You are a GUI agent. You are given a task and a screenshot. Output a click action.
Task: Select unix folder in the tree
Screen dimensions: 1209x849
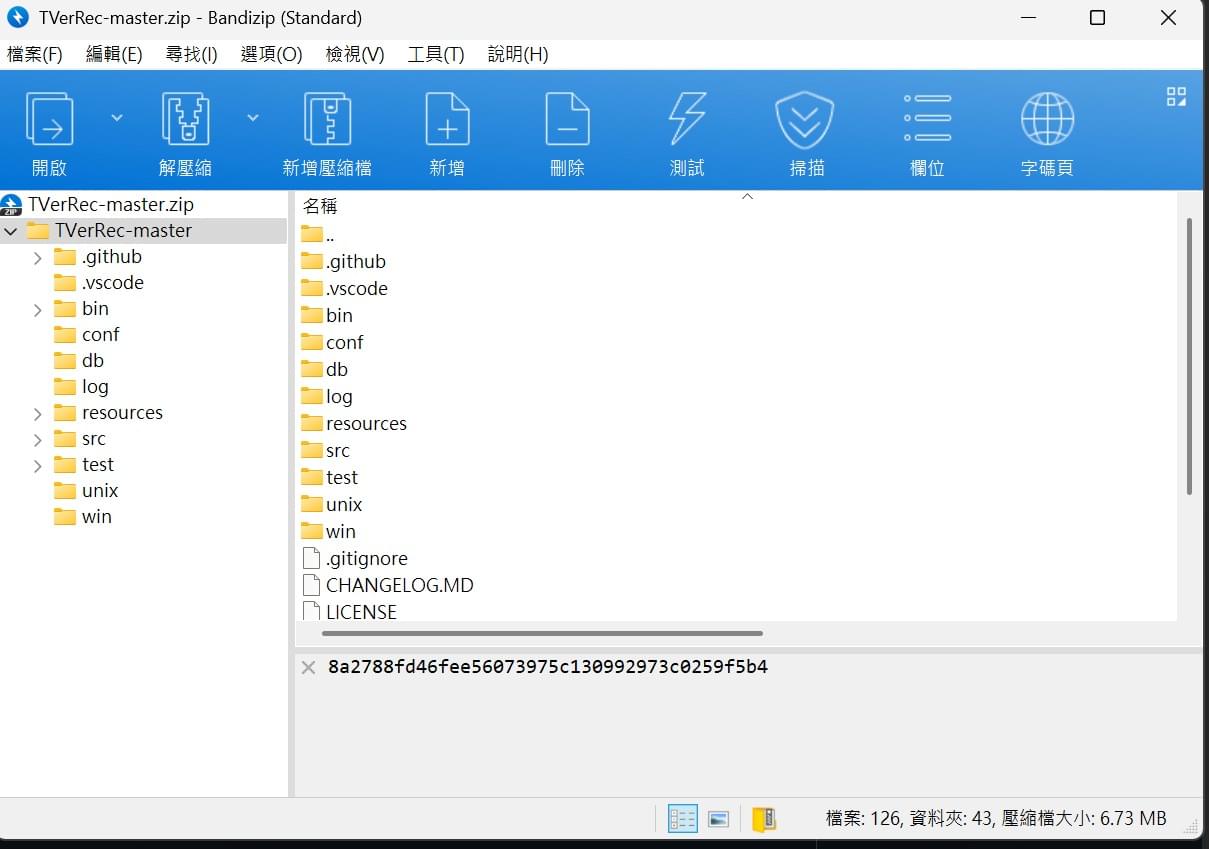87,491
